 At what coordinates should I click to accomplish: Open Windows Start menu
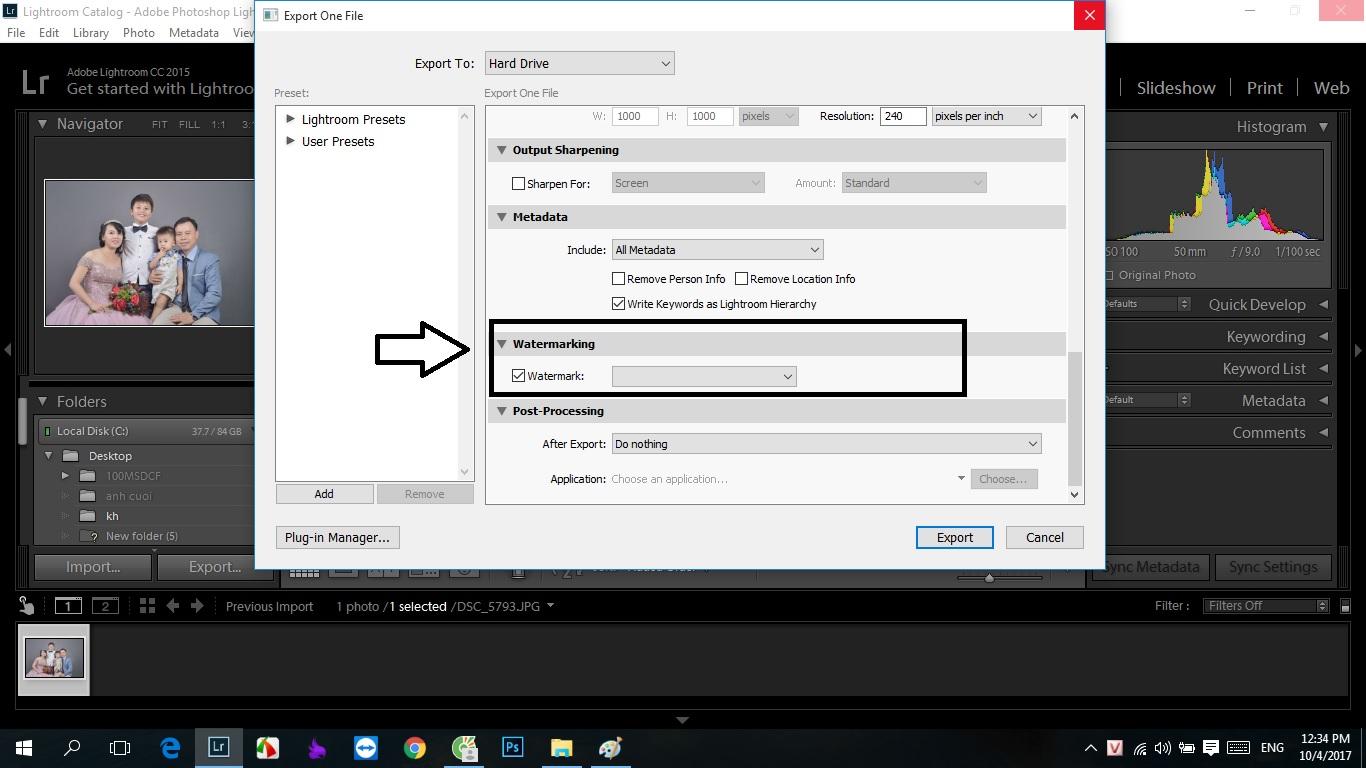tap(24, 747)
